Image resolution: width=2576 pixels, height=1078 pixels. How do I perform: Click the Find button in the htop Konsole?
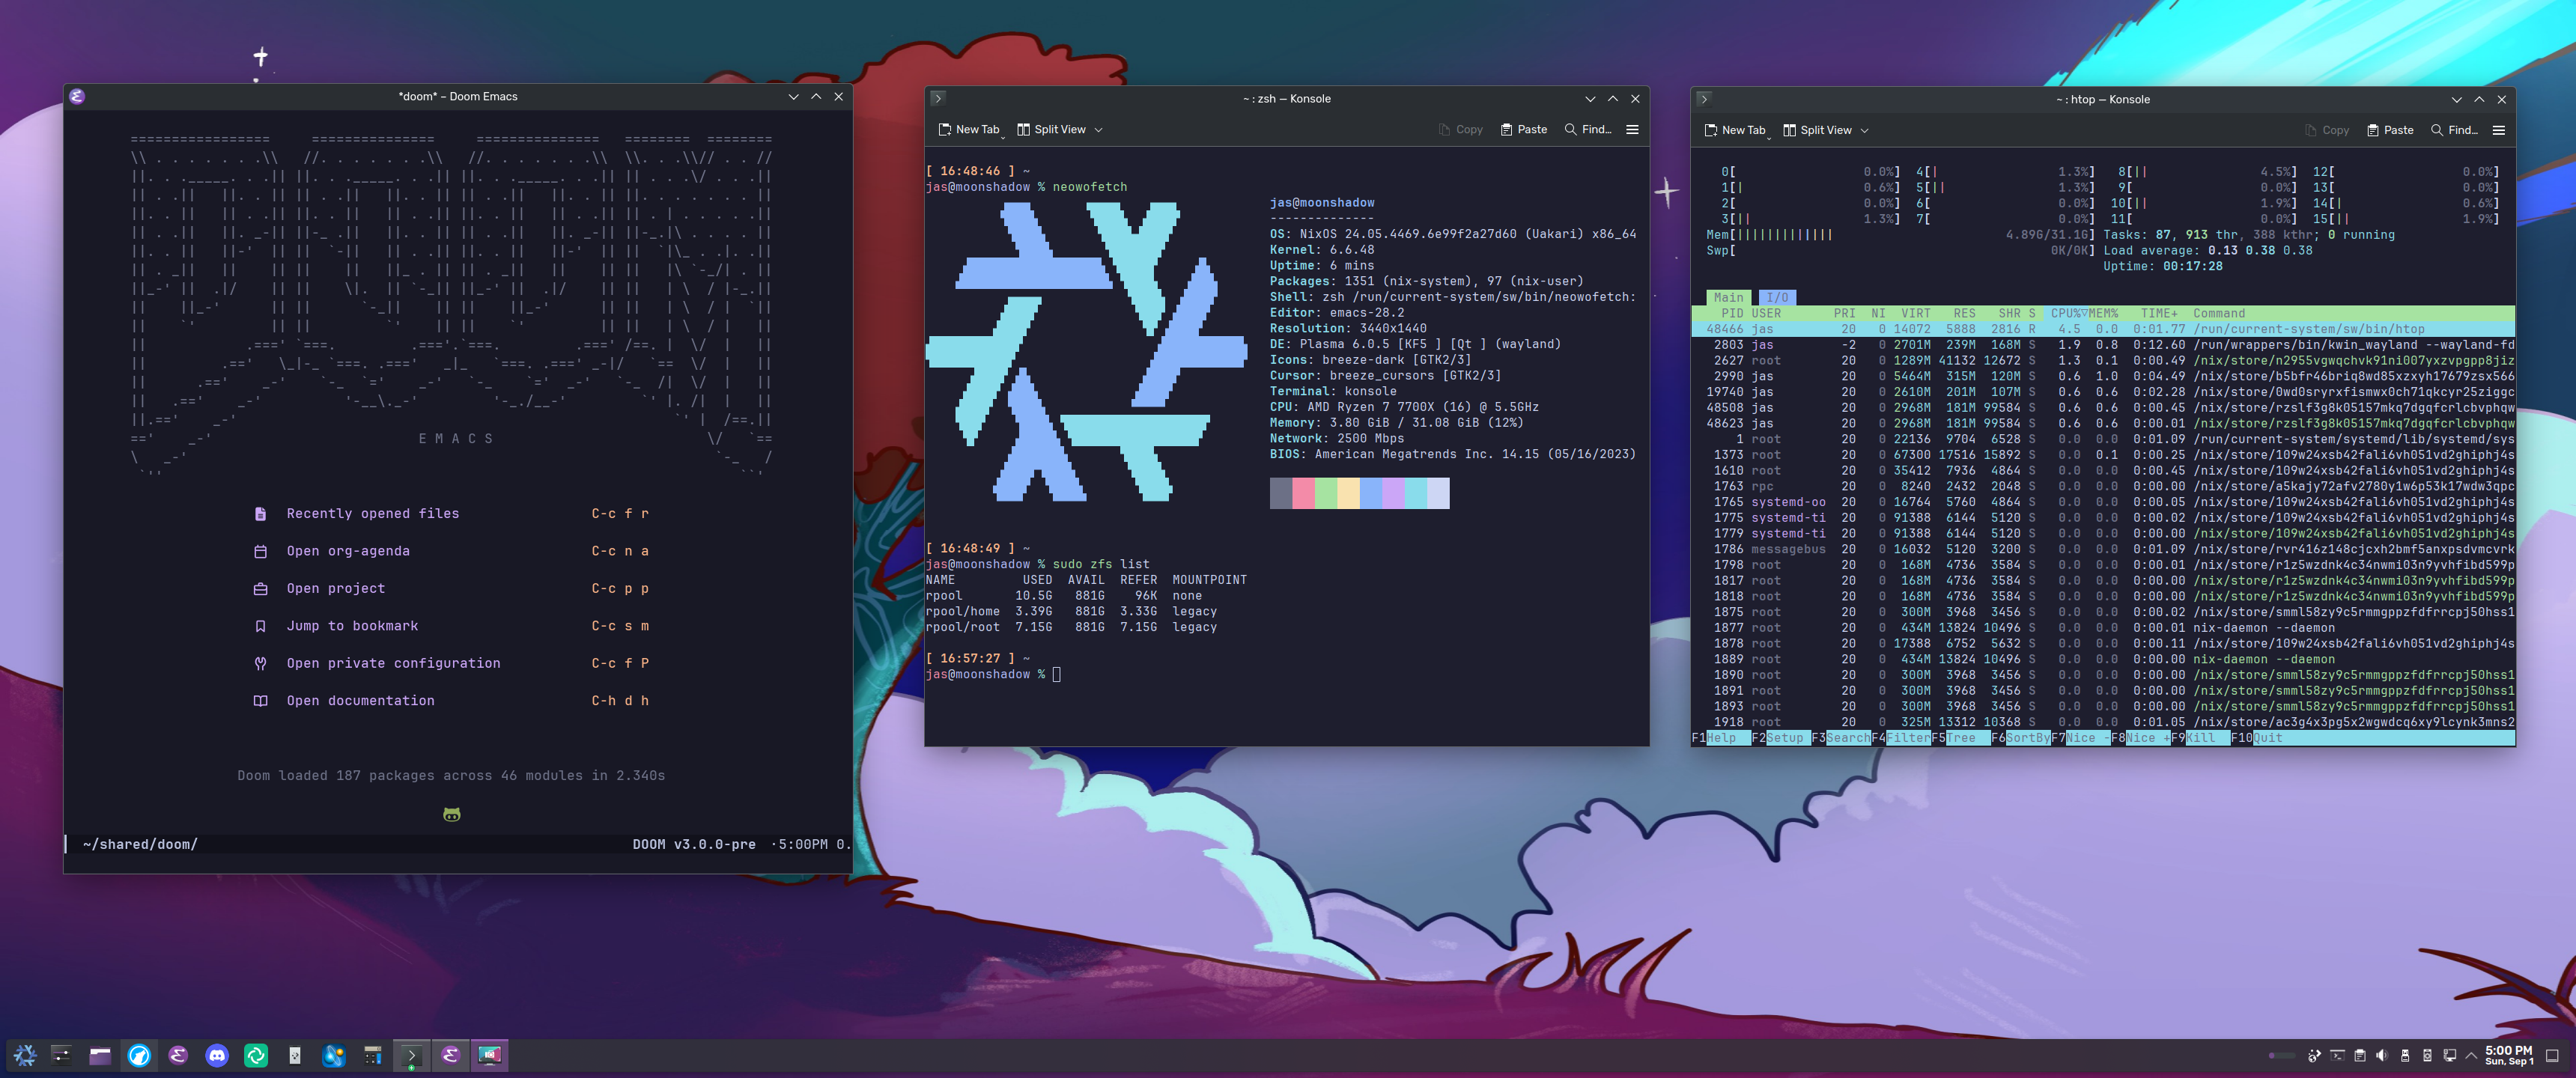point(2453,131)
